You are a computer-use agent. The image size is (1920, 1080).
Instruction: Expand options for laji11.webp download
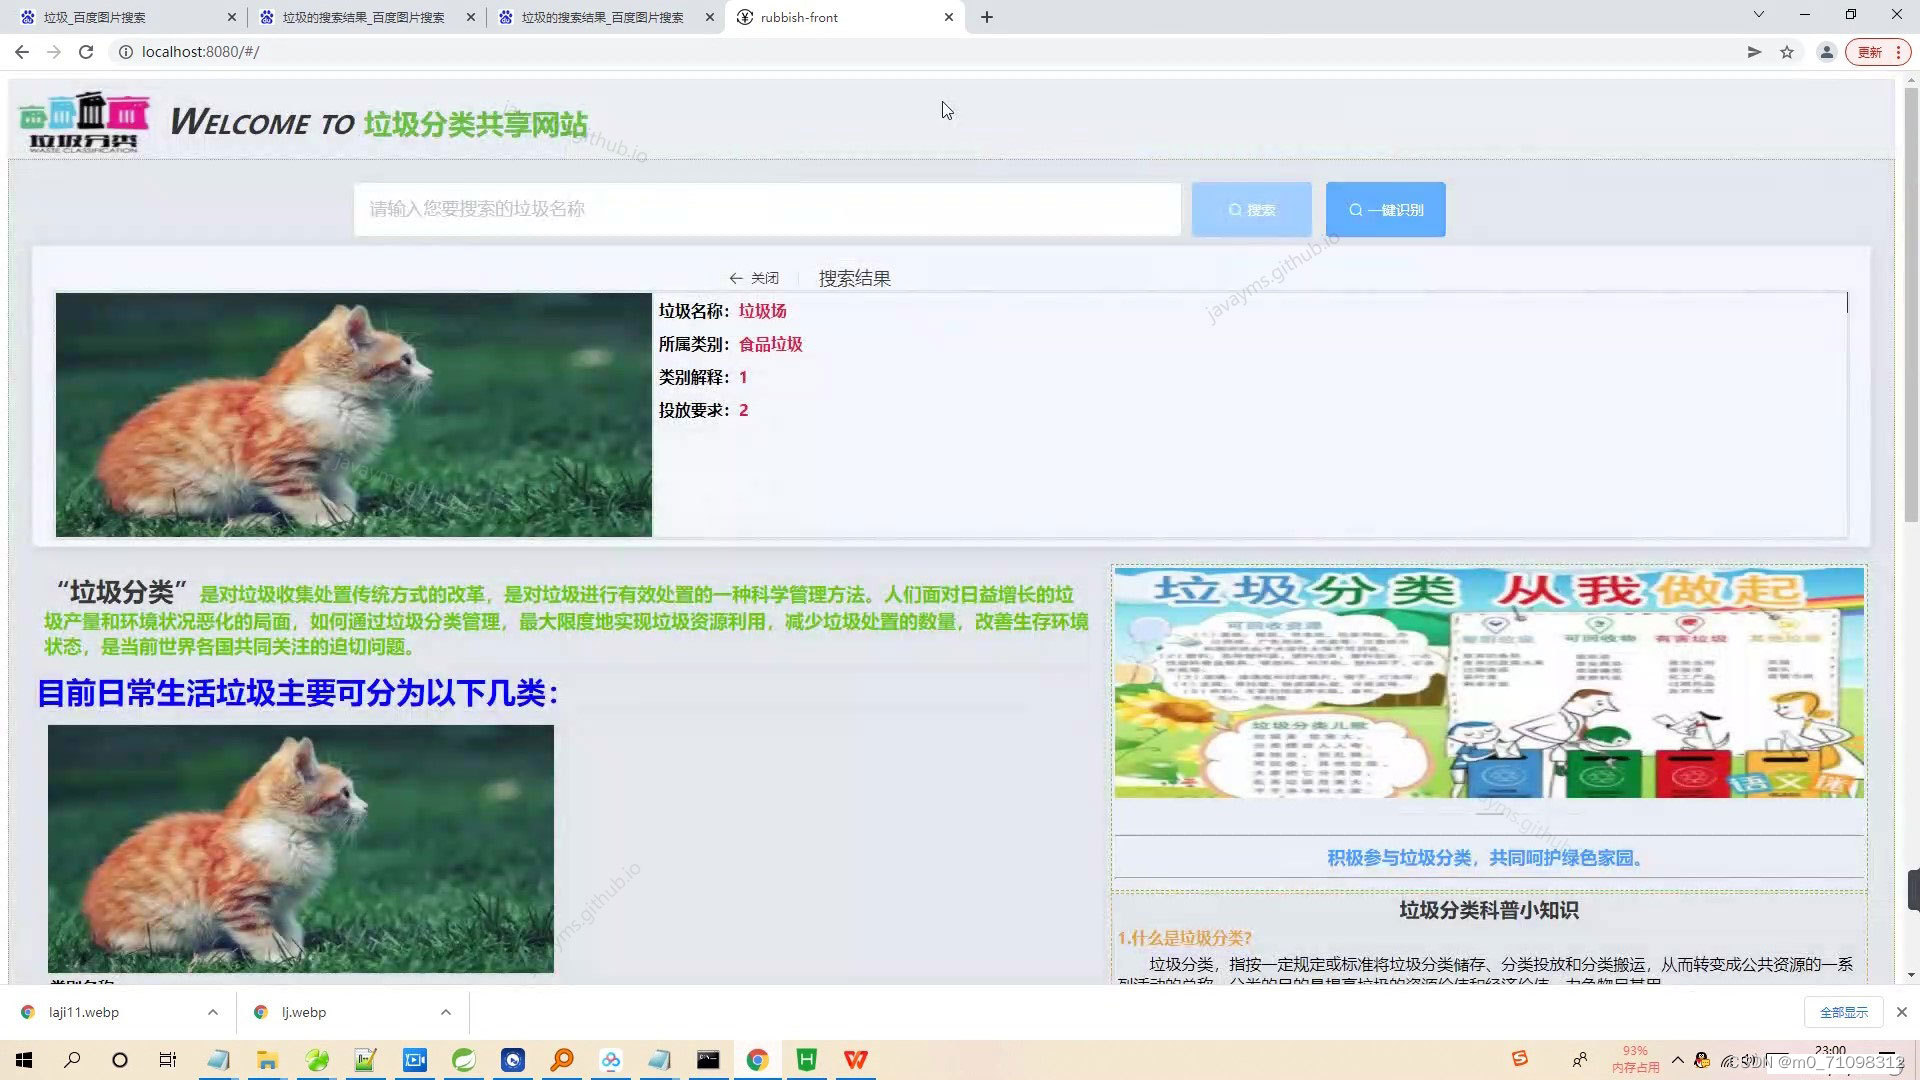click(x=213, y=1012)
